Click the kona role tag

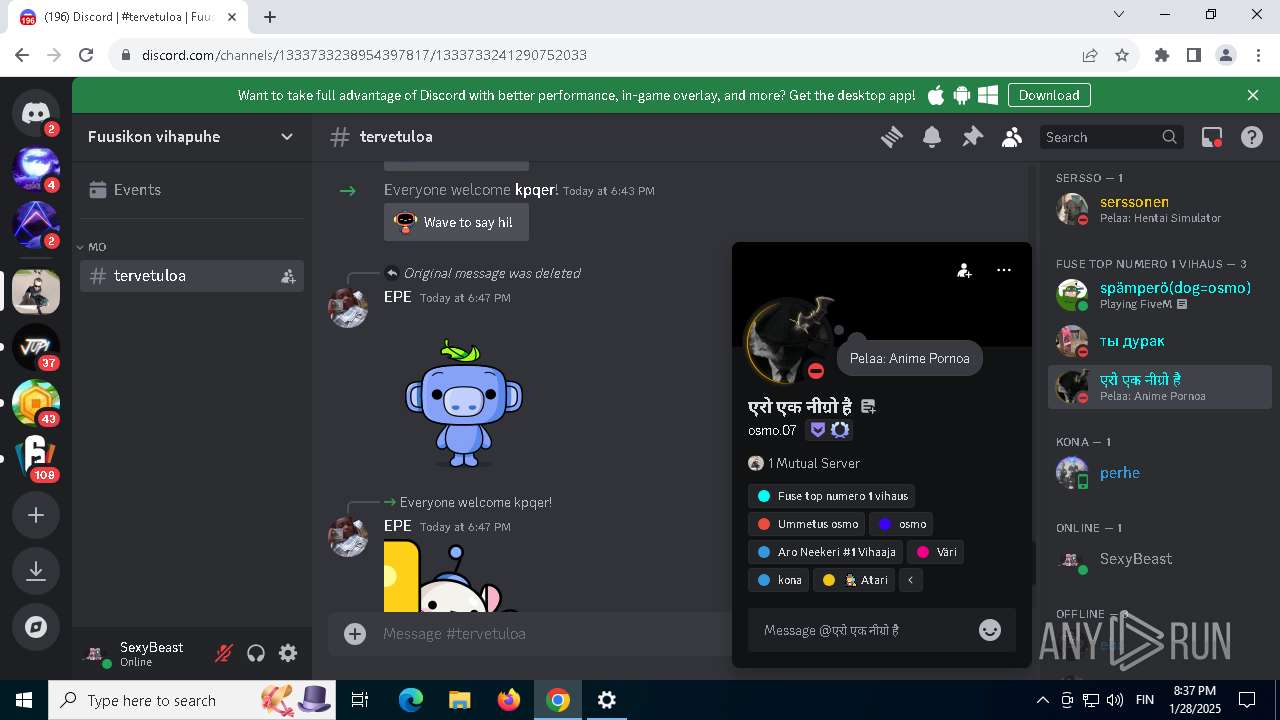click(x=778, y=580)
